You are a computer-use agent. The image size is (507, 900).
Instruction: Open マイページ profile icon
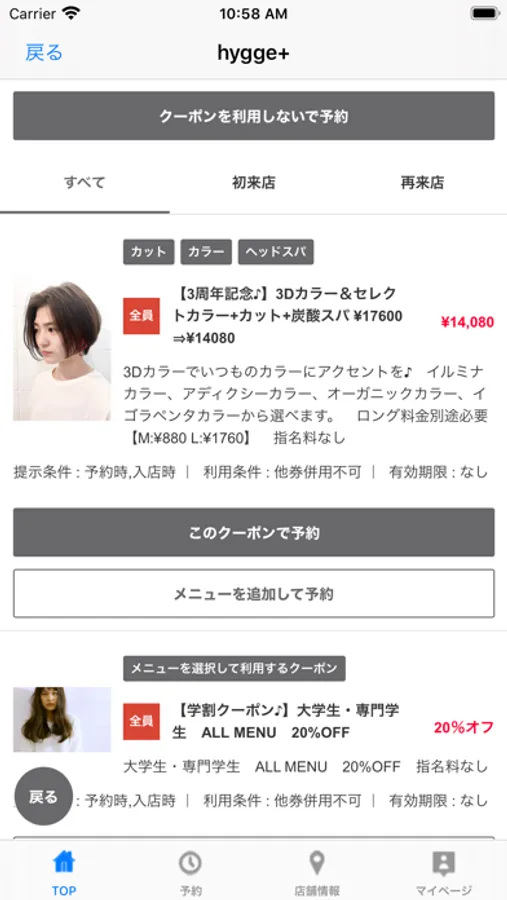[443, 863]
